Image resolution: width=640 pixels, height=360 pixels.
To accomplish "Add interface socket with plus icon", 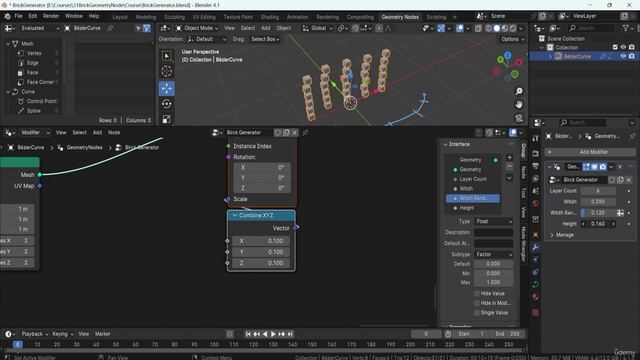I will (509, 157).
